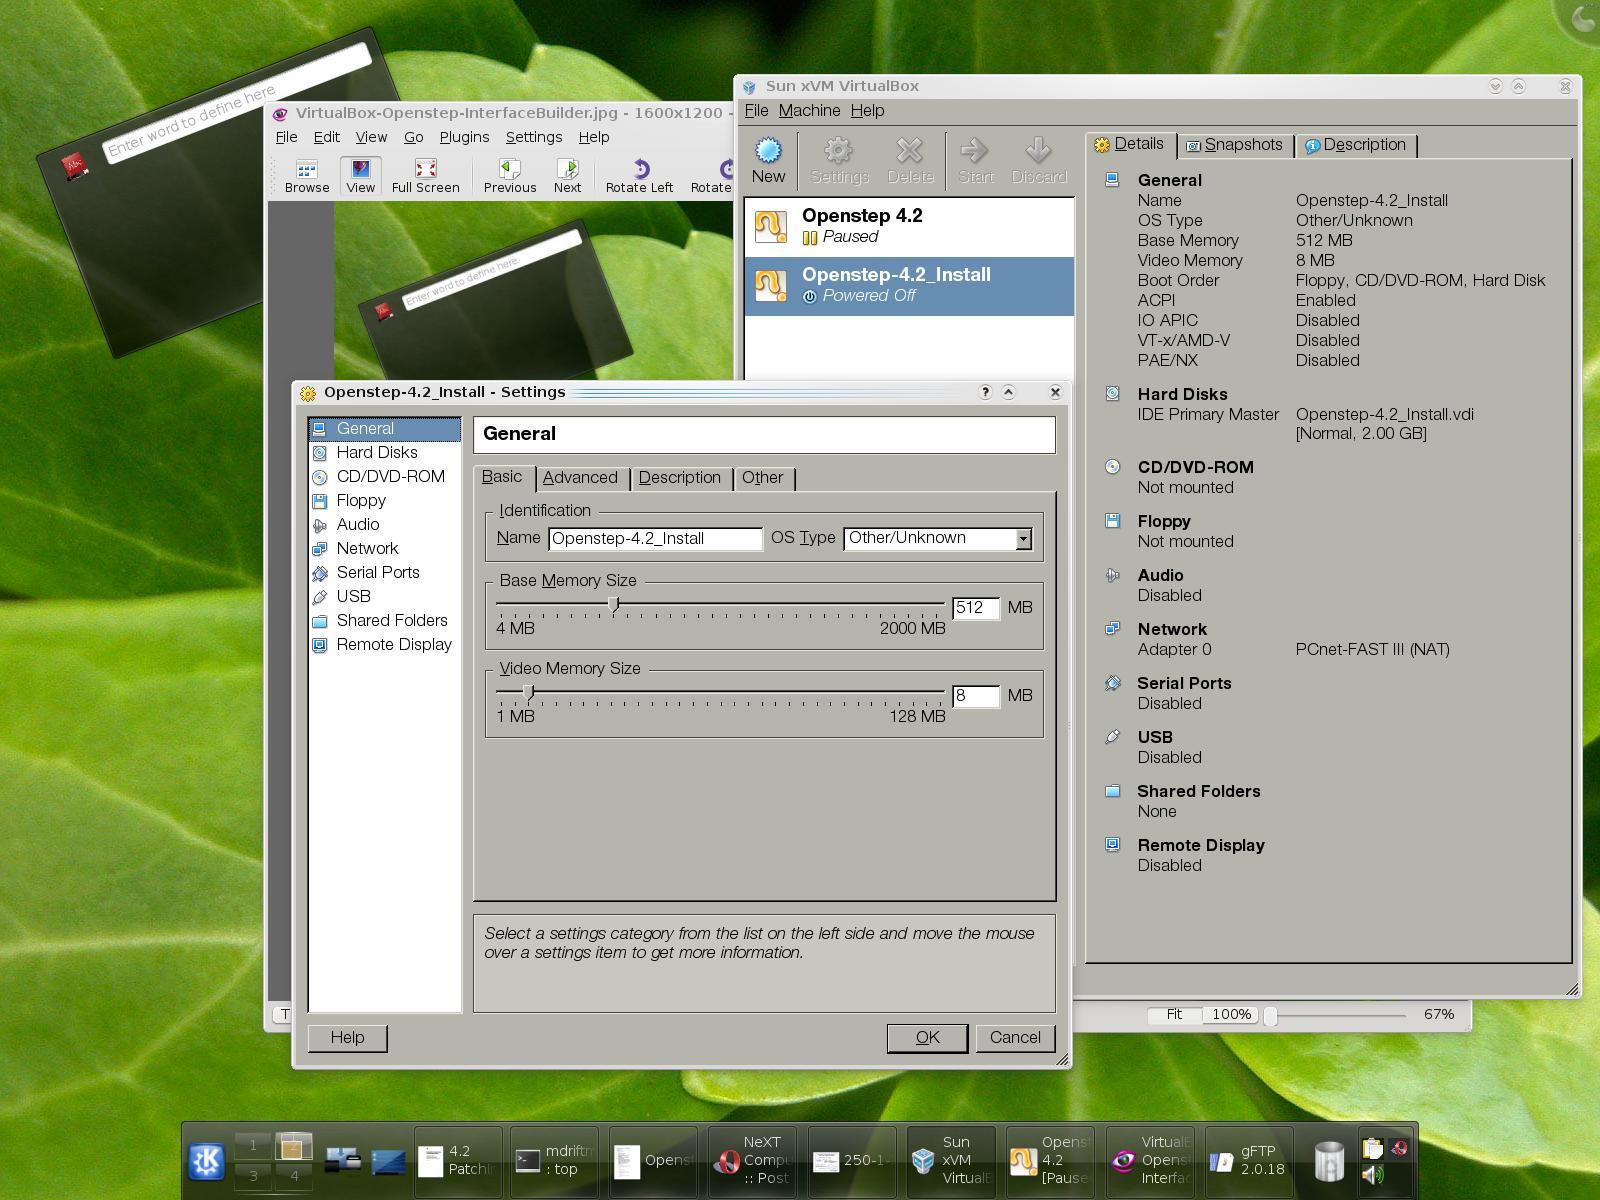Select Hard Disks in the settings sidebar
This screenshot has width=1600, height=1200.
click(378, 452)
